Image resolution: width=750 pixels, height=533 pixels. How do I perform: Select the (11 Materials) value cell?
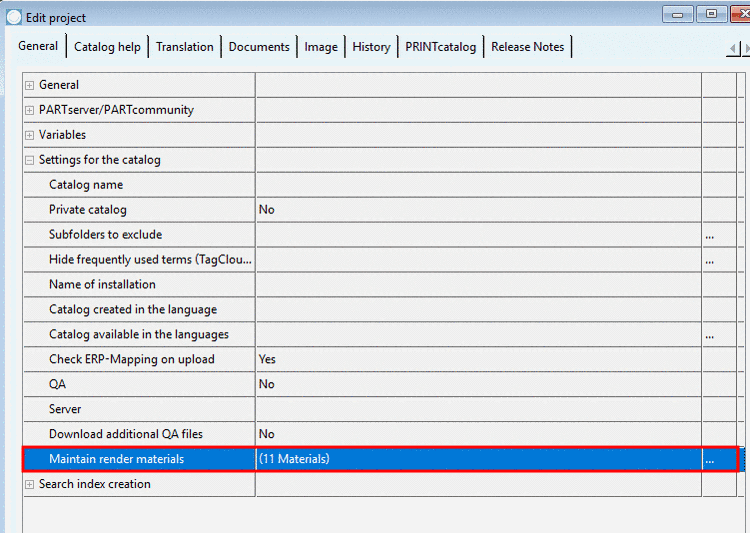[479, 459]
